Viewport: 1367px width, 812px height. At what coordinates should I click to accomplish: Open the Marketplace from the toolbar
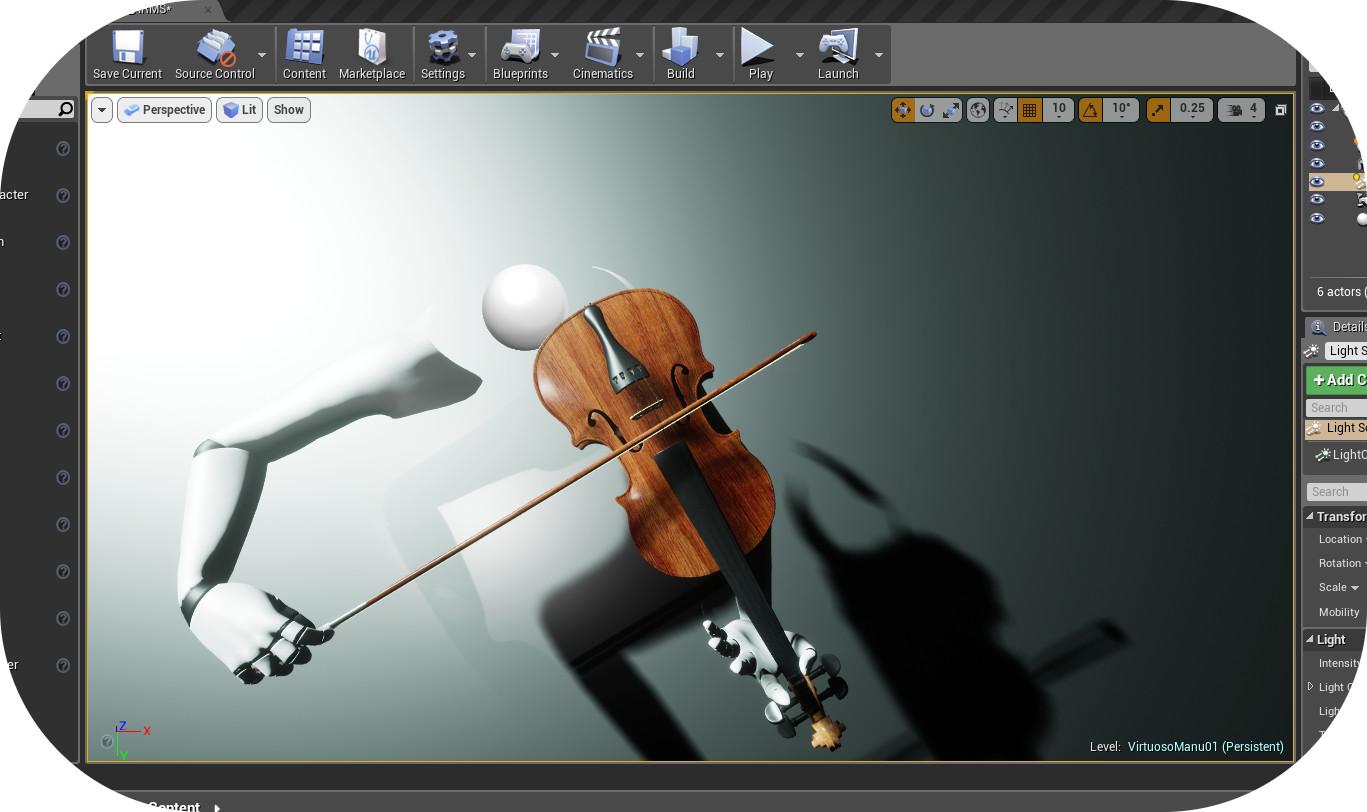tap(371, 48)
